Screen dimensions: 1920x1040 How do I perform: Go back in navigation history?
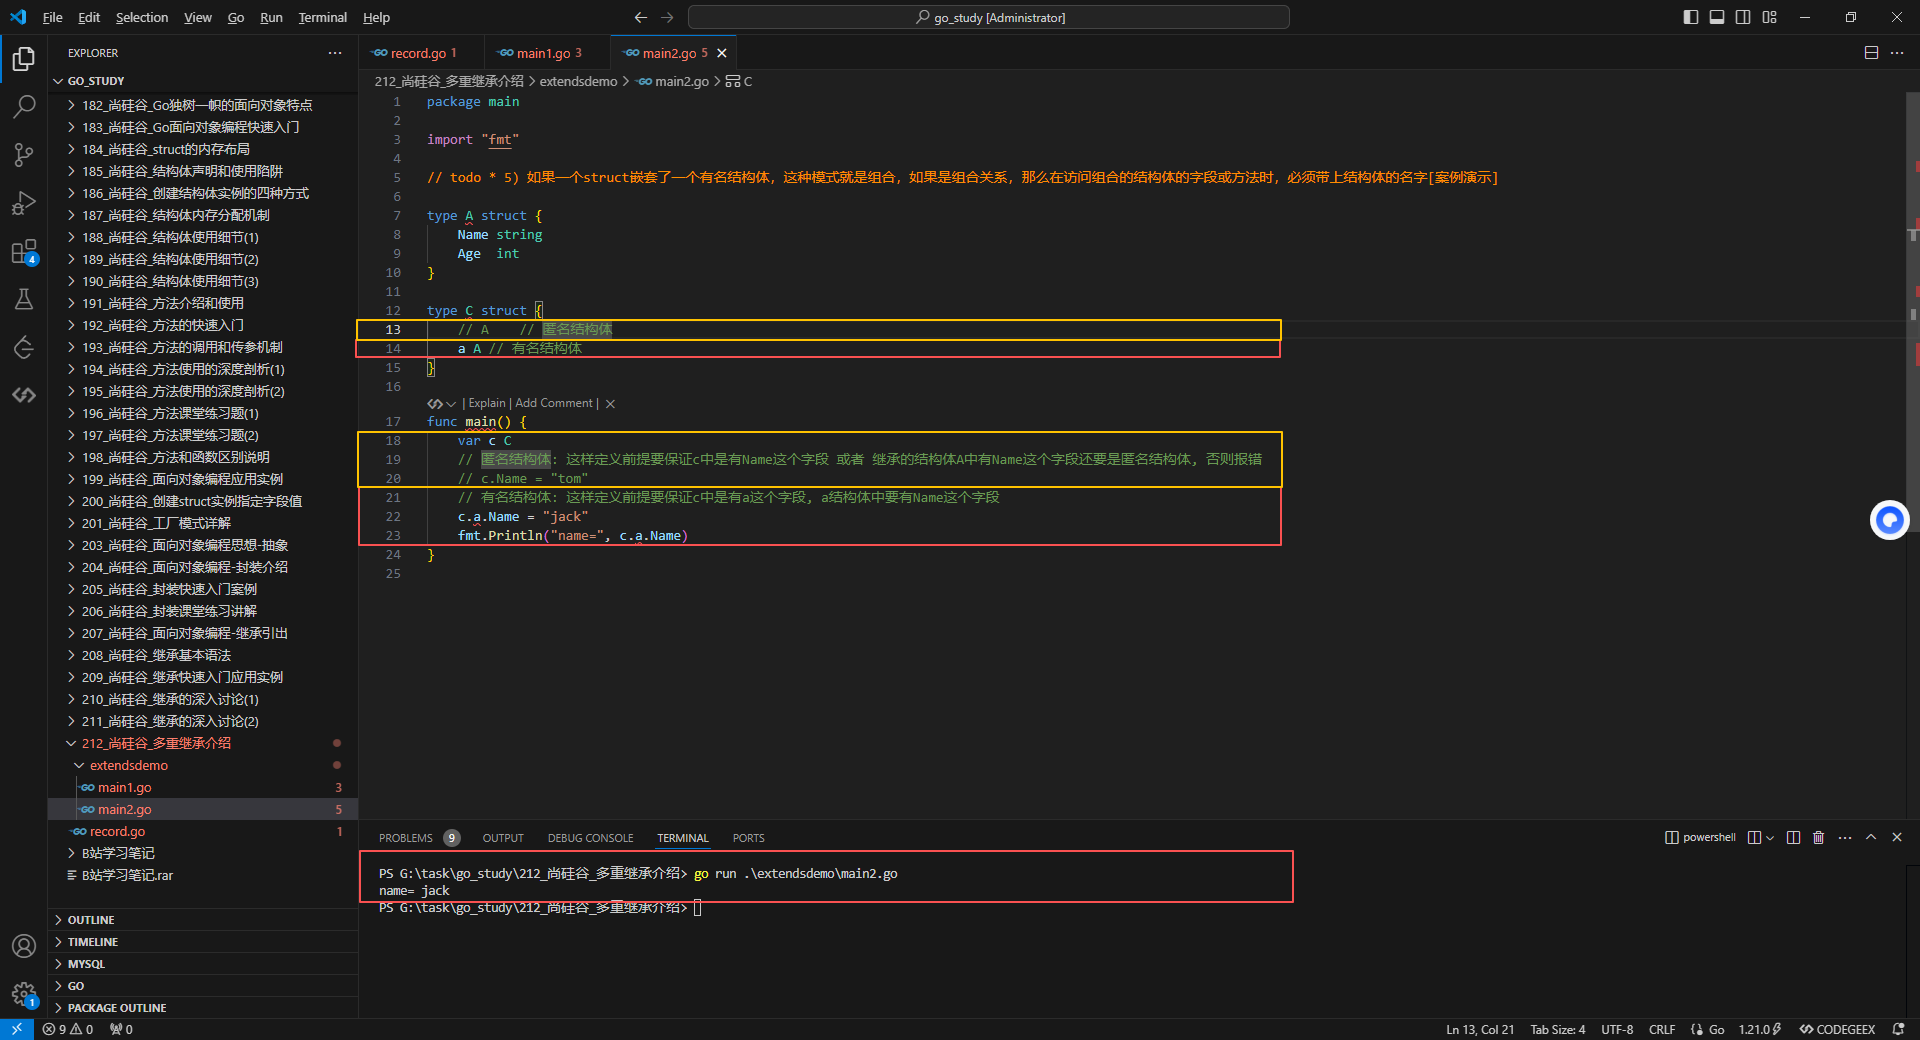pyautogui.click(x=641, y=17)
